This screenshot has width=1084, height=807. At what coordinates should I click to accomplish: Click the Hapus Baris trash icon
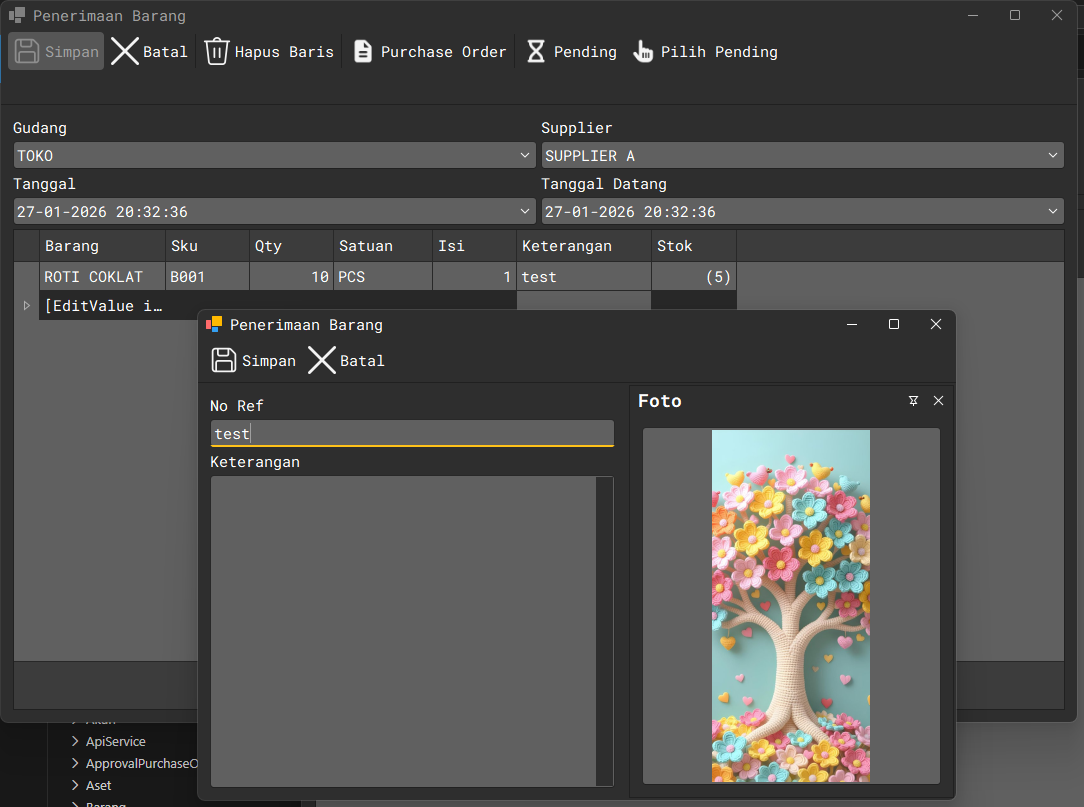[x=217, y=52]
